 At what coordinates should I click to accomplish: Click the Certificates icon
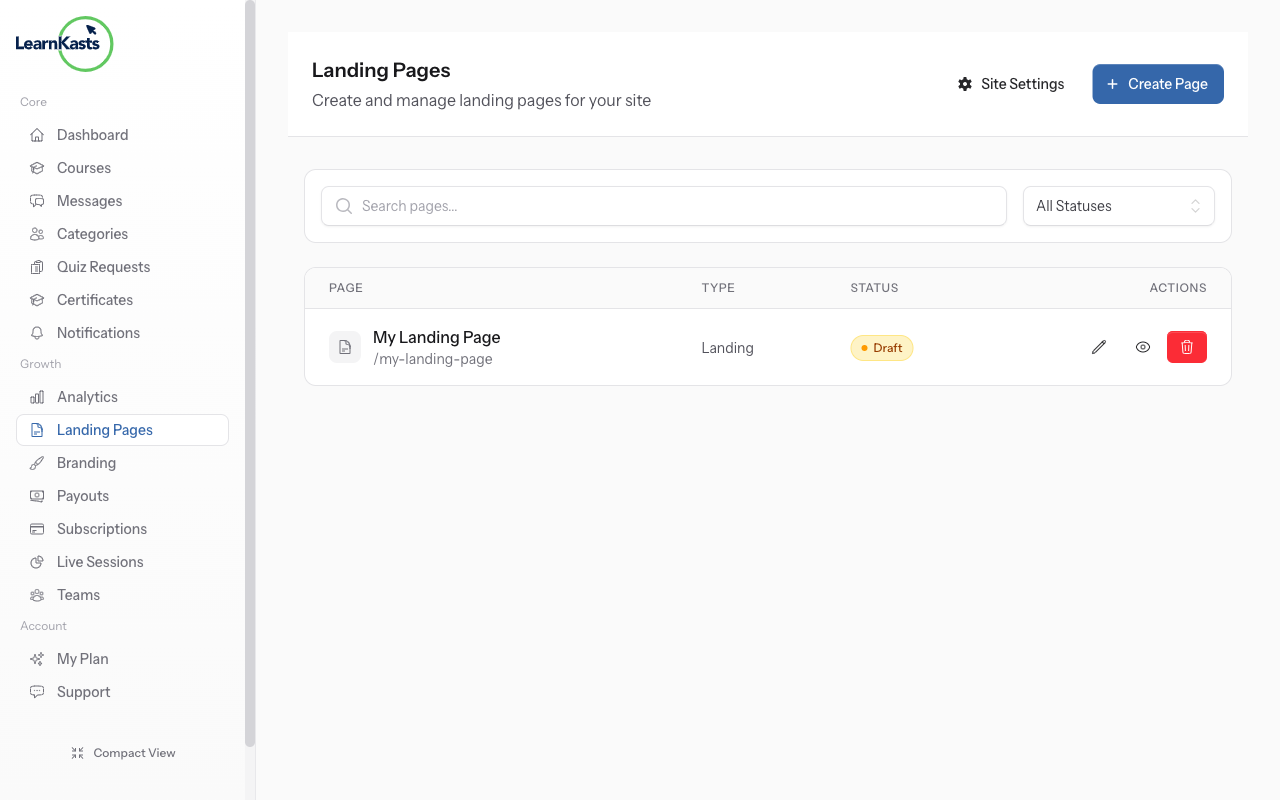click(36, 299)
